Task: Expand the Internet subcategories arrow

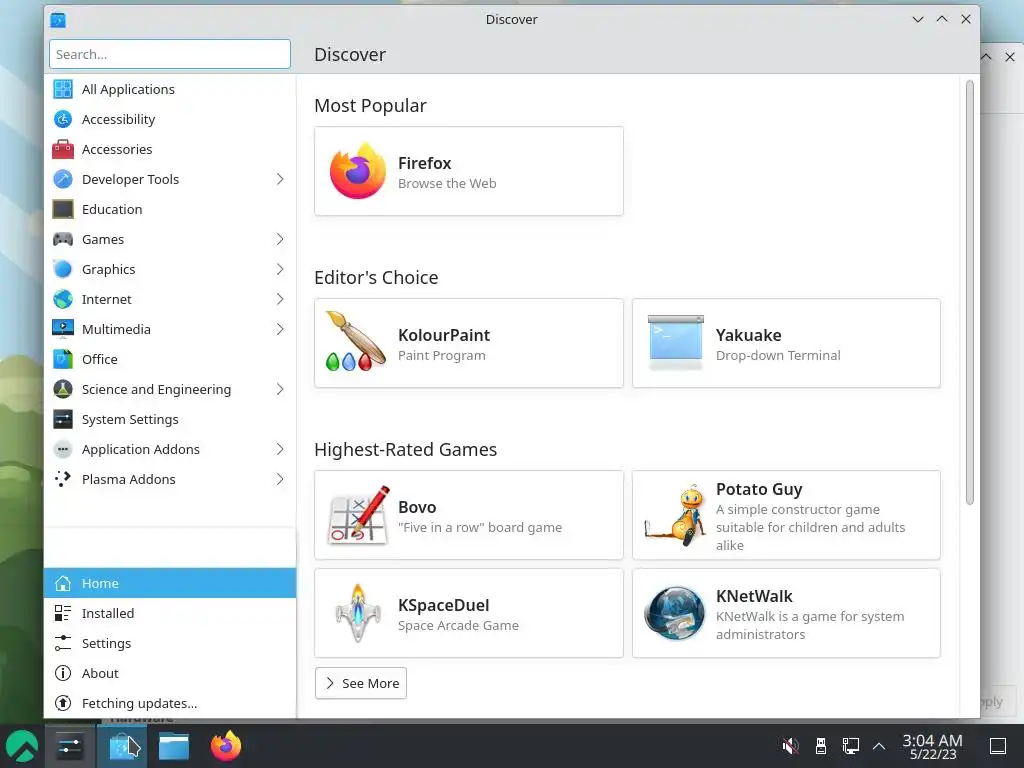Action: tap(280, 299)
